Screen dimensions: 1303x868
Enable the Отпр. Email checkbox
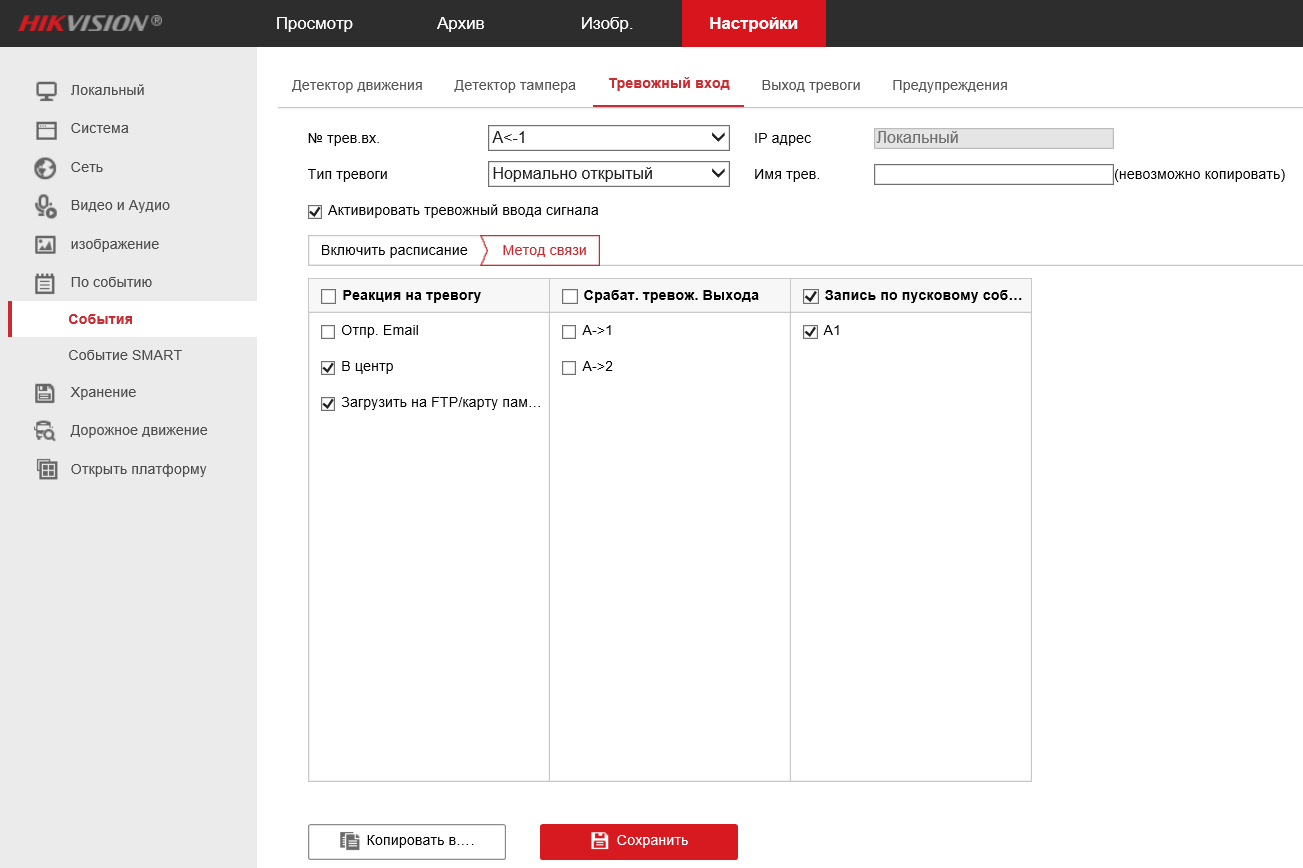328,332
